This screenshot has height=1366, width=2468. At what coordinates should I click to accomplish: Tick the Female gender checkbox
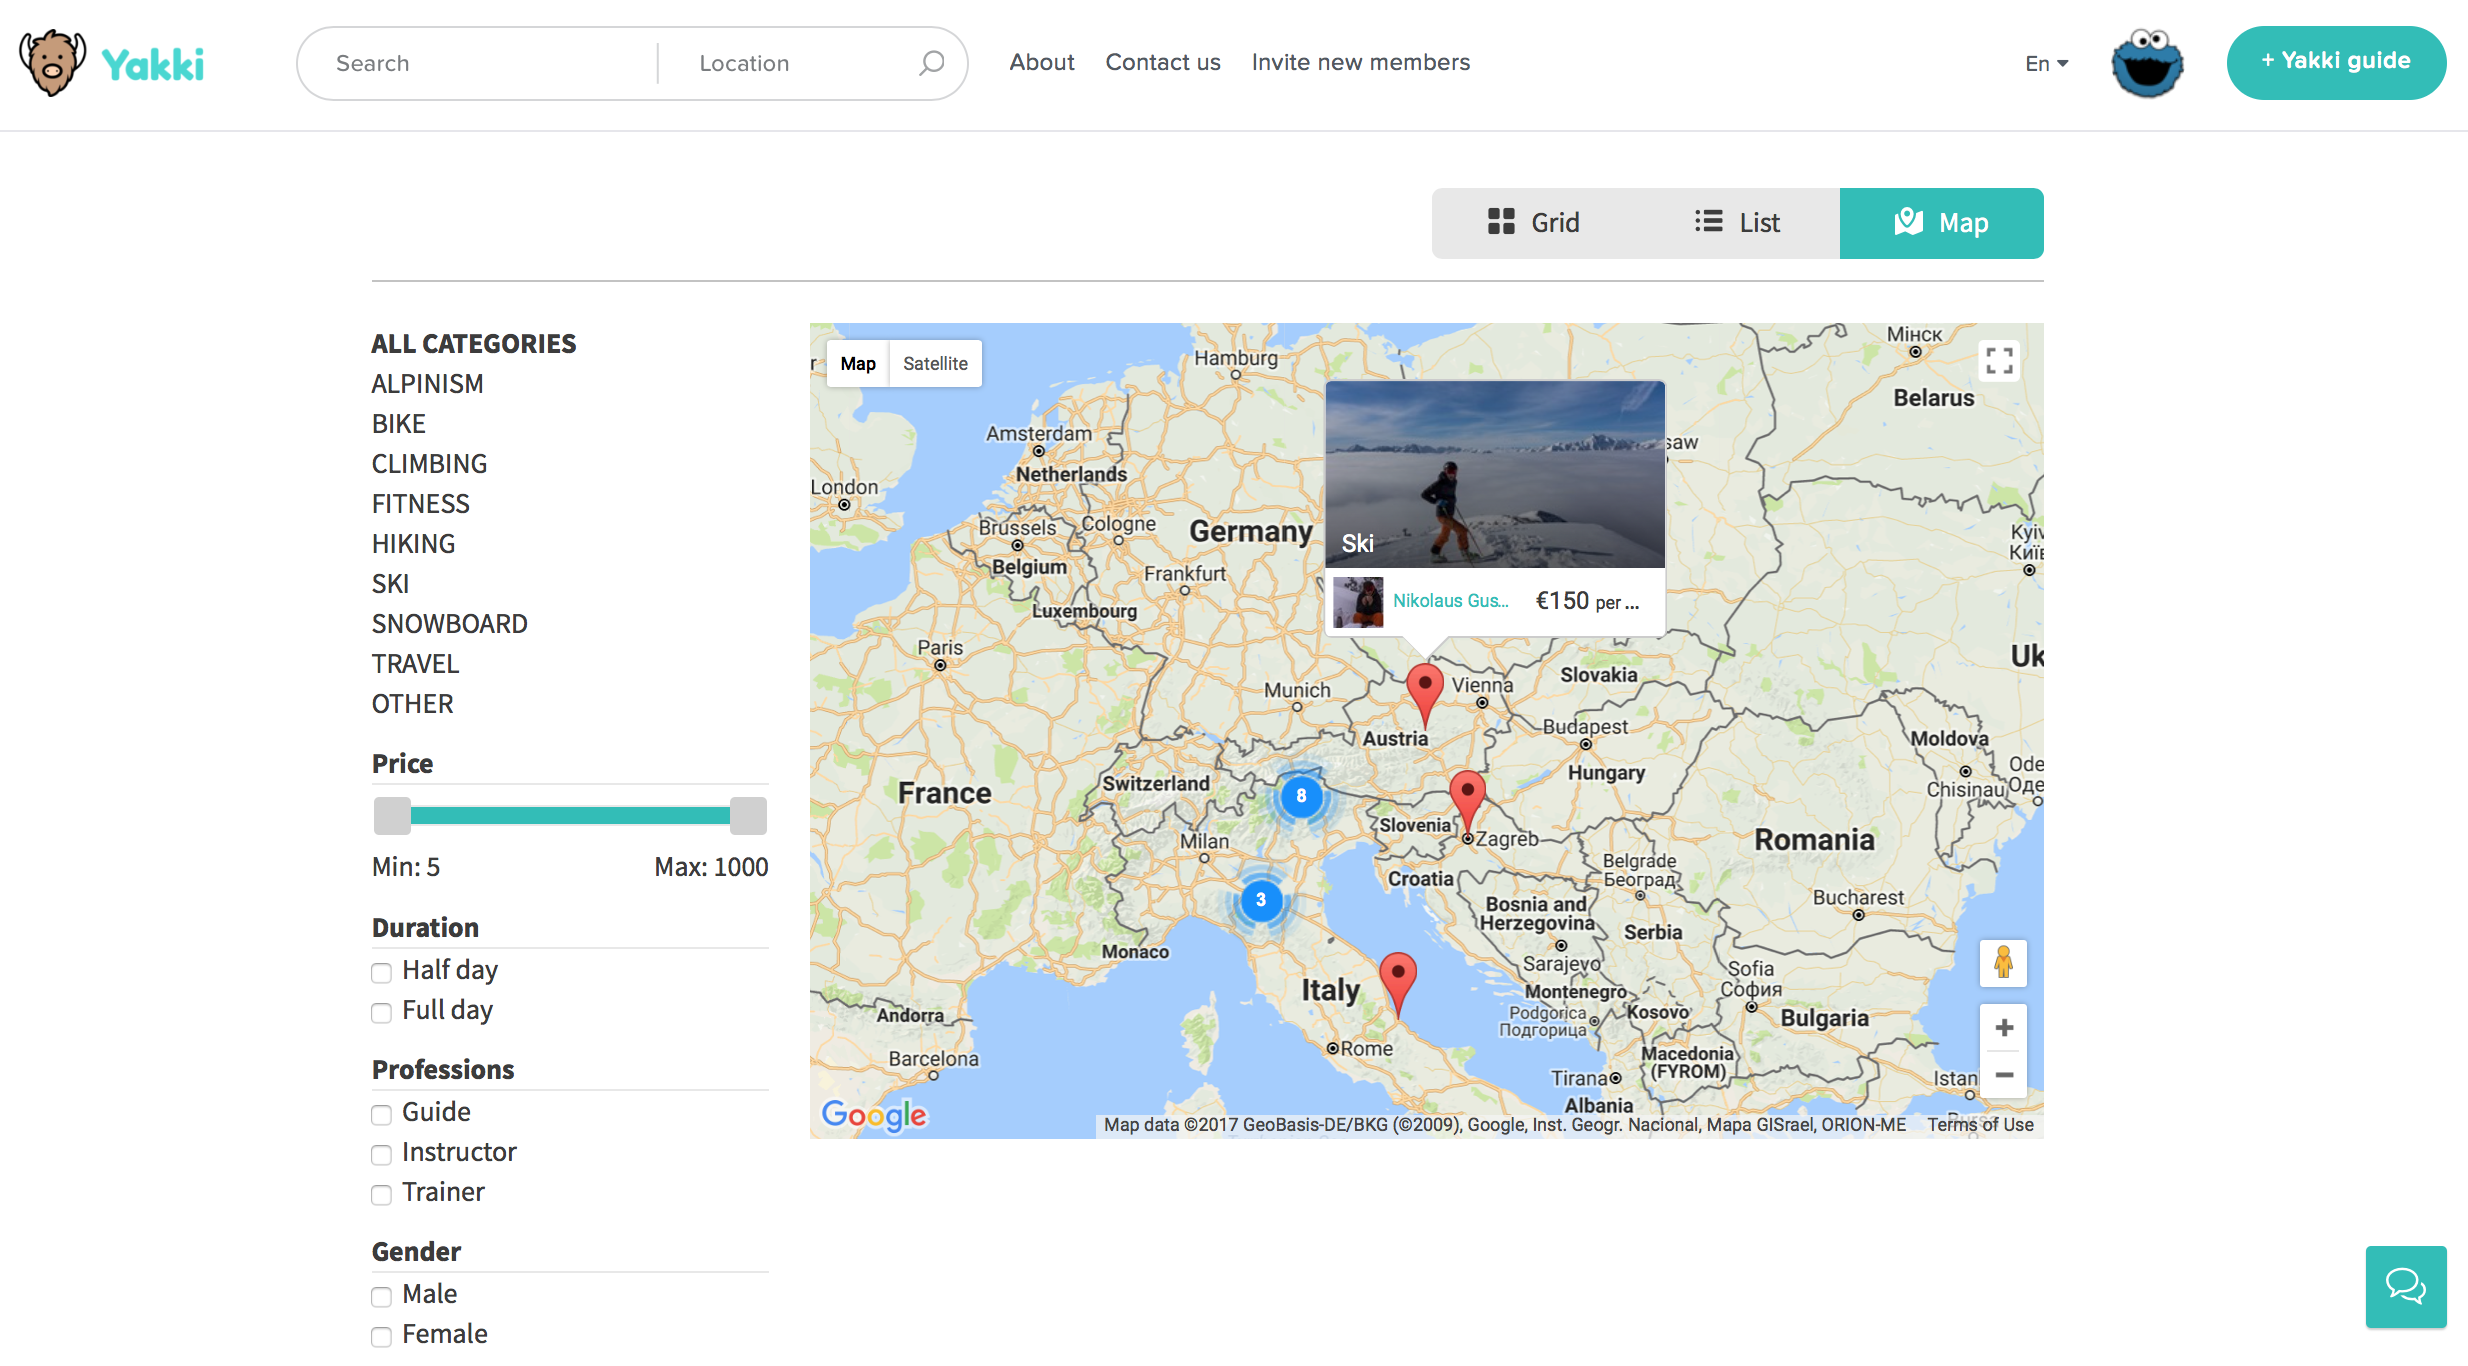[381, 1336]
